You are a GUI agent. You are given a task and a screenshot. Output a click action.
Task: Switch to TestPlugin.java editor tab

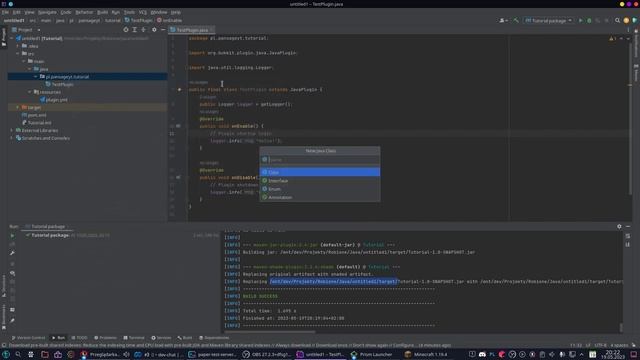pyautogui.click(x=192, y=30)
